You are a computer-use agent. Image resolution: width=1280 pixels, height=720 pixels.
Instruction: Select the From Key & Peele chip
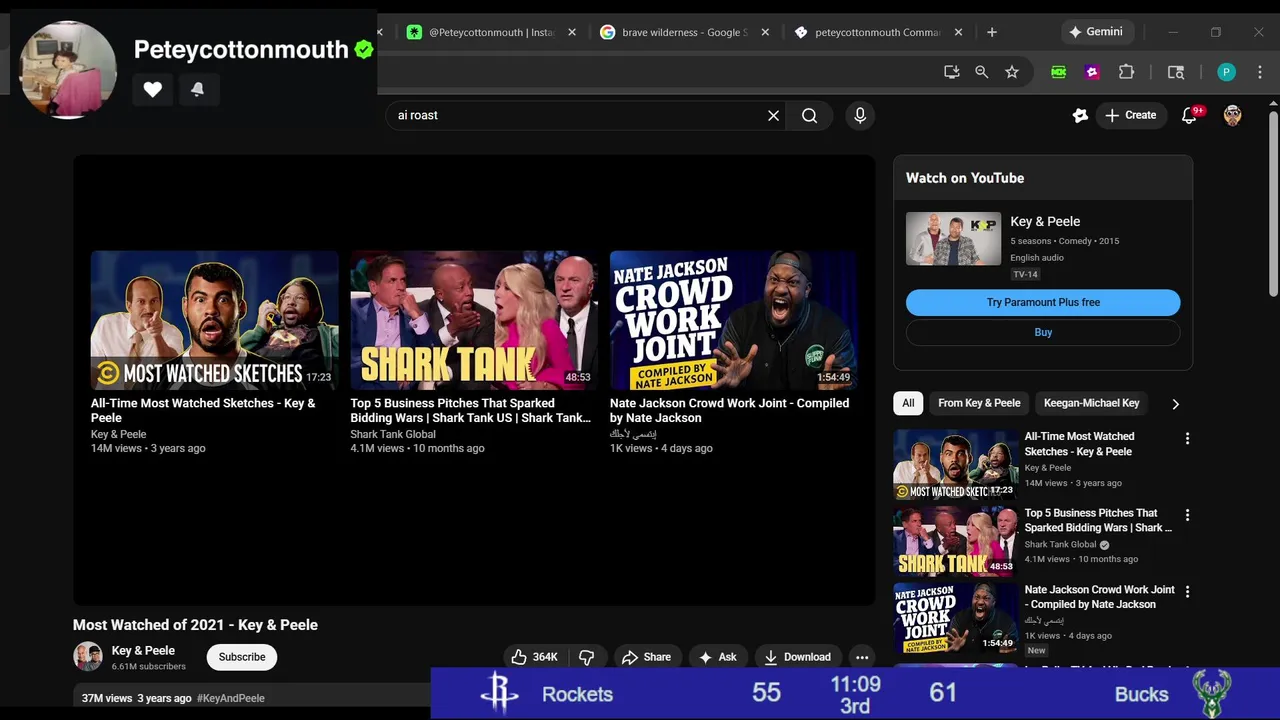(979, 403)
